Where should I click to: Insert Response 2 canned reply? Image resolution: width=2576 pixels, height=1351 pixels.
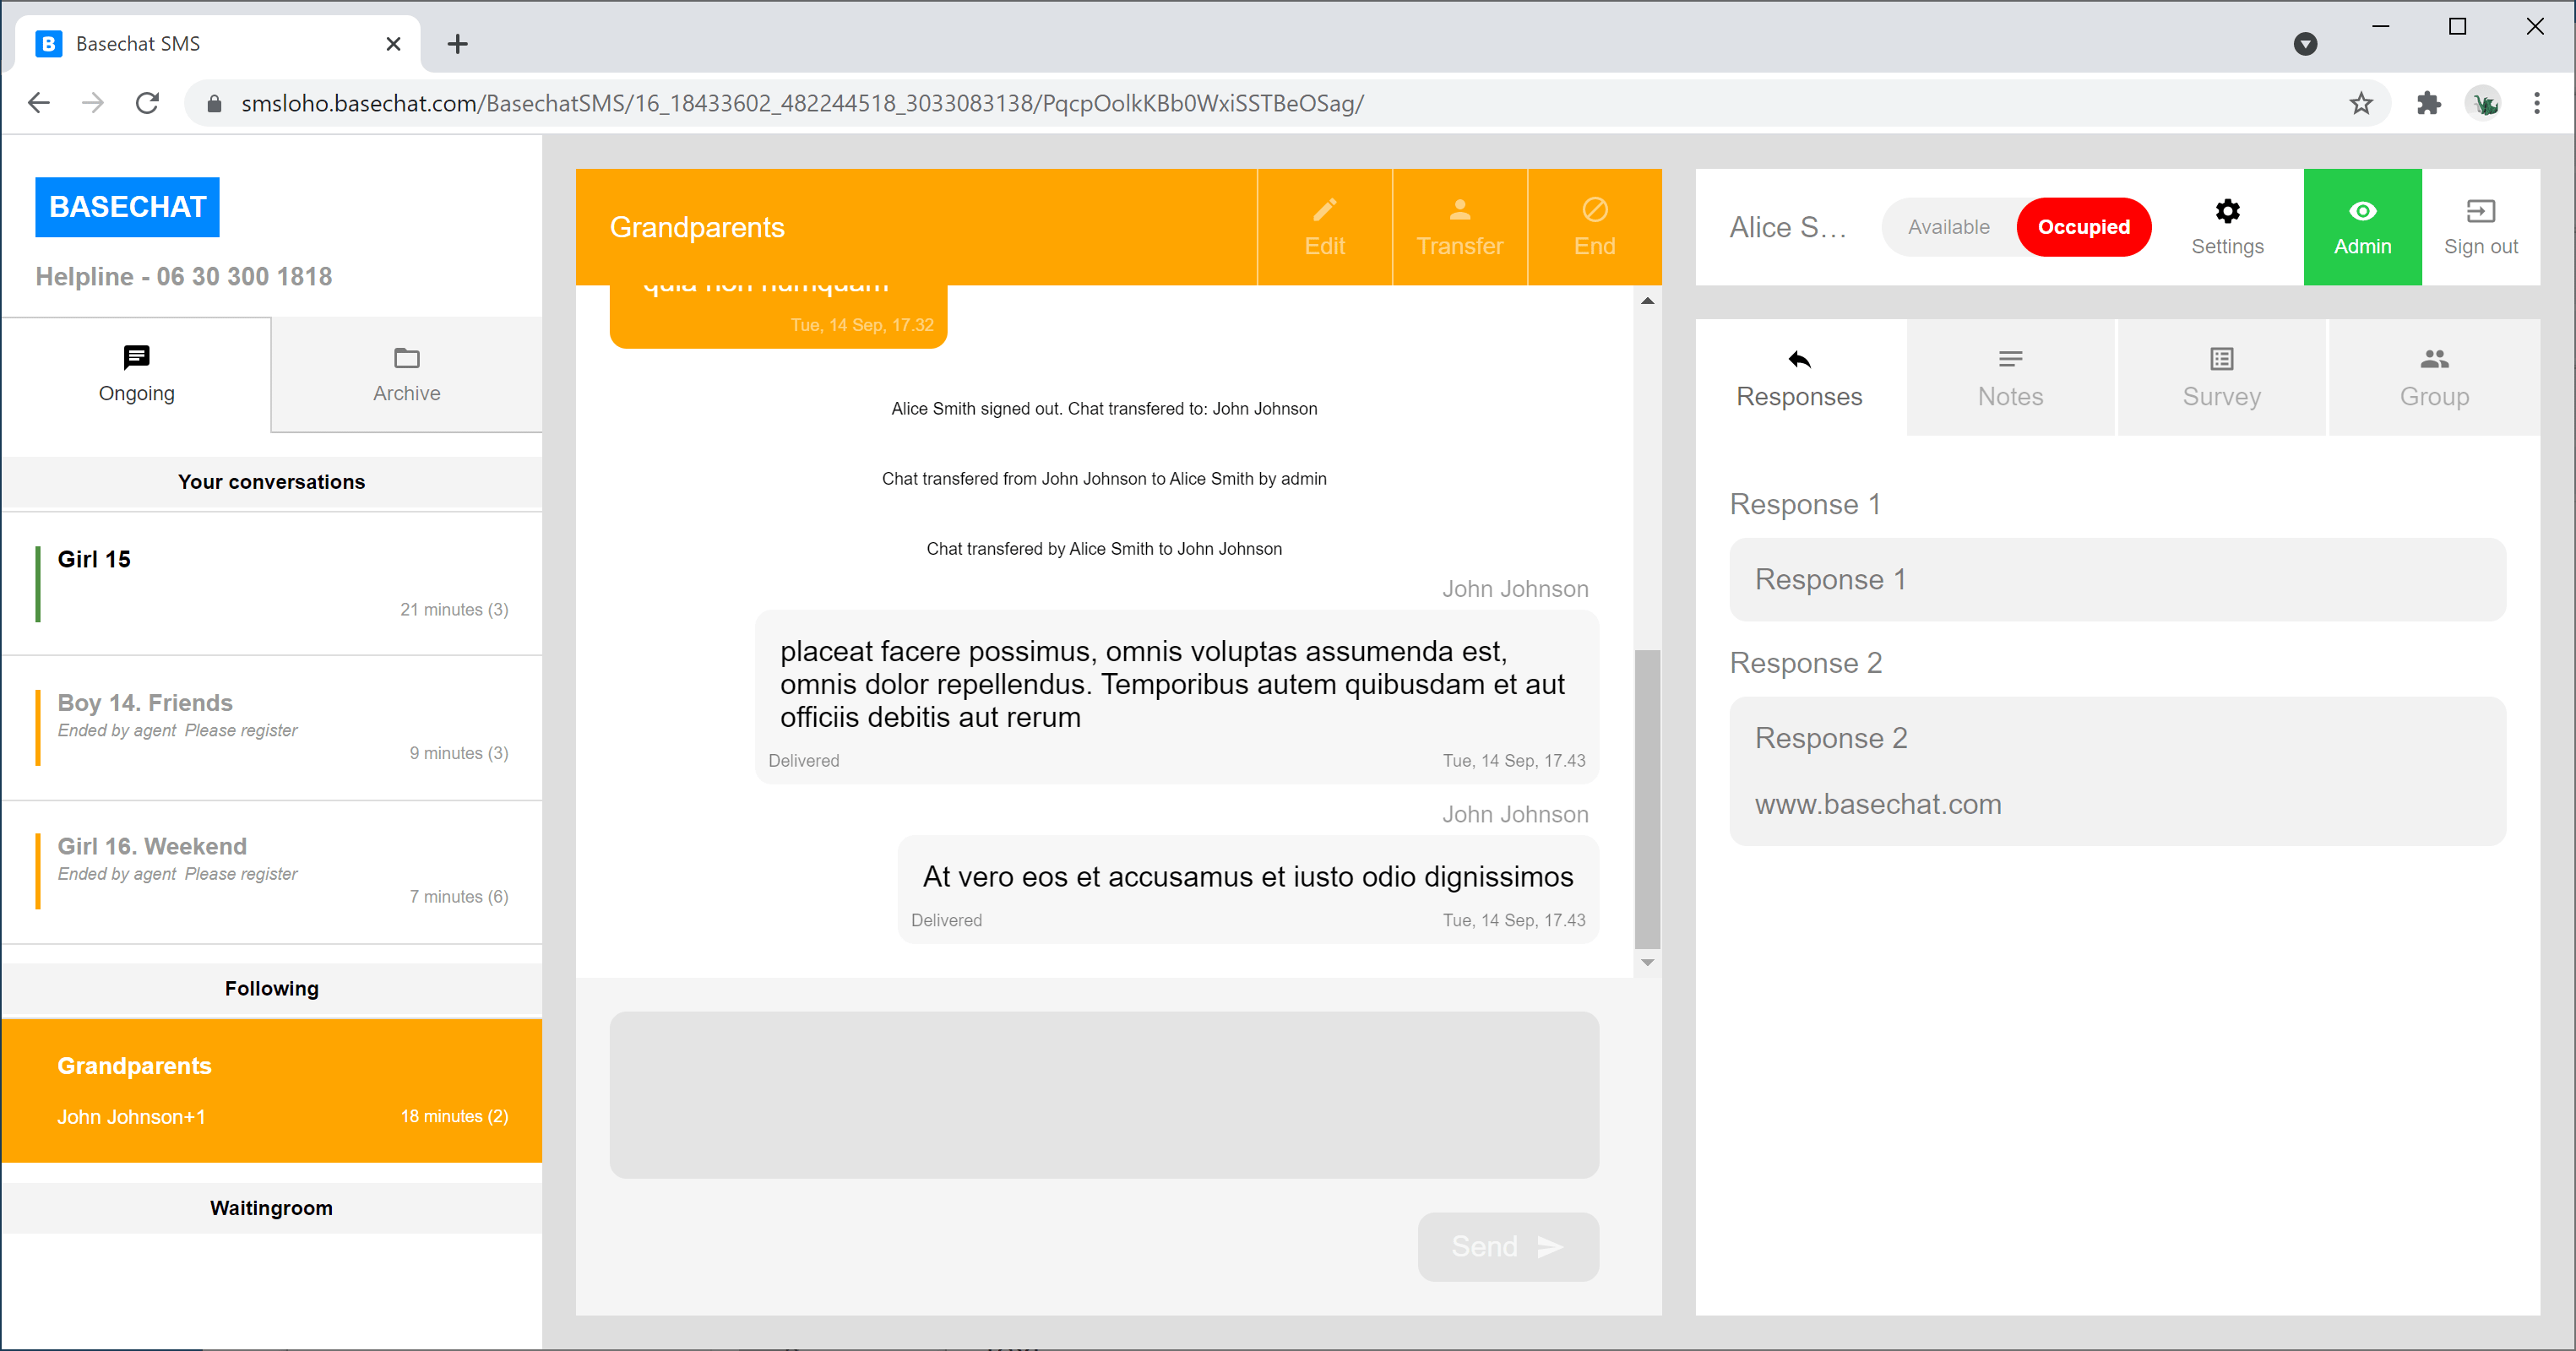coord(2117,770)
